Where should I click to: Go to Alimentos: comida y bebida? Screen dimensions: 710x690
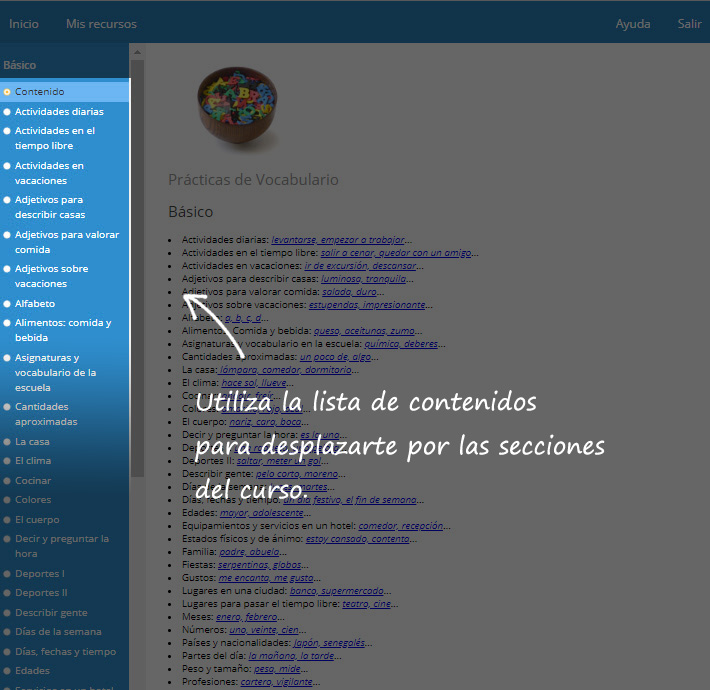click(62, 330)
